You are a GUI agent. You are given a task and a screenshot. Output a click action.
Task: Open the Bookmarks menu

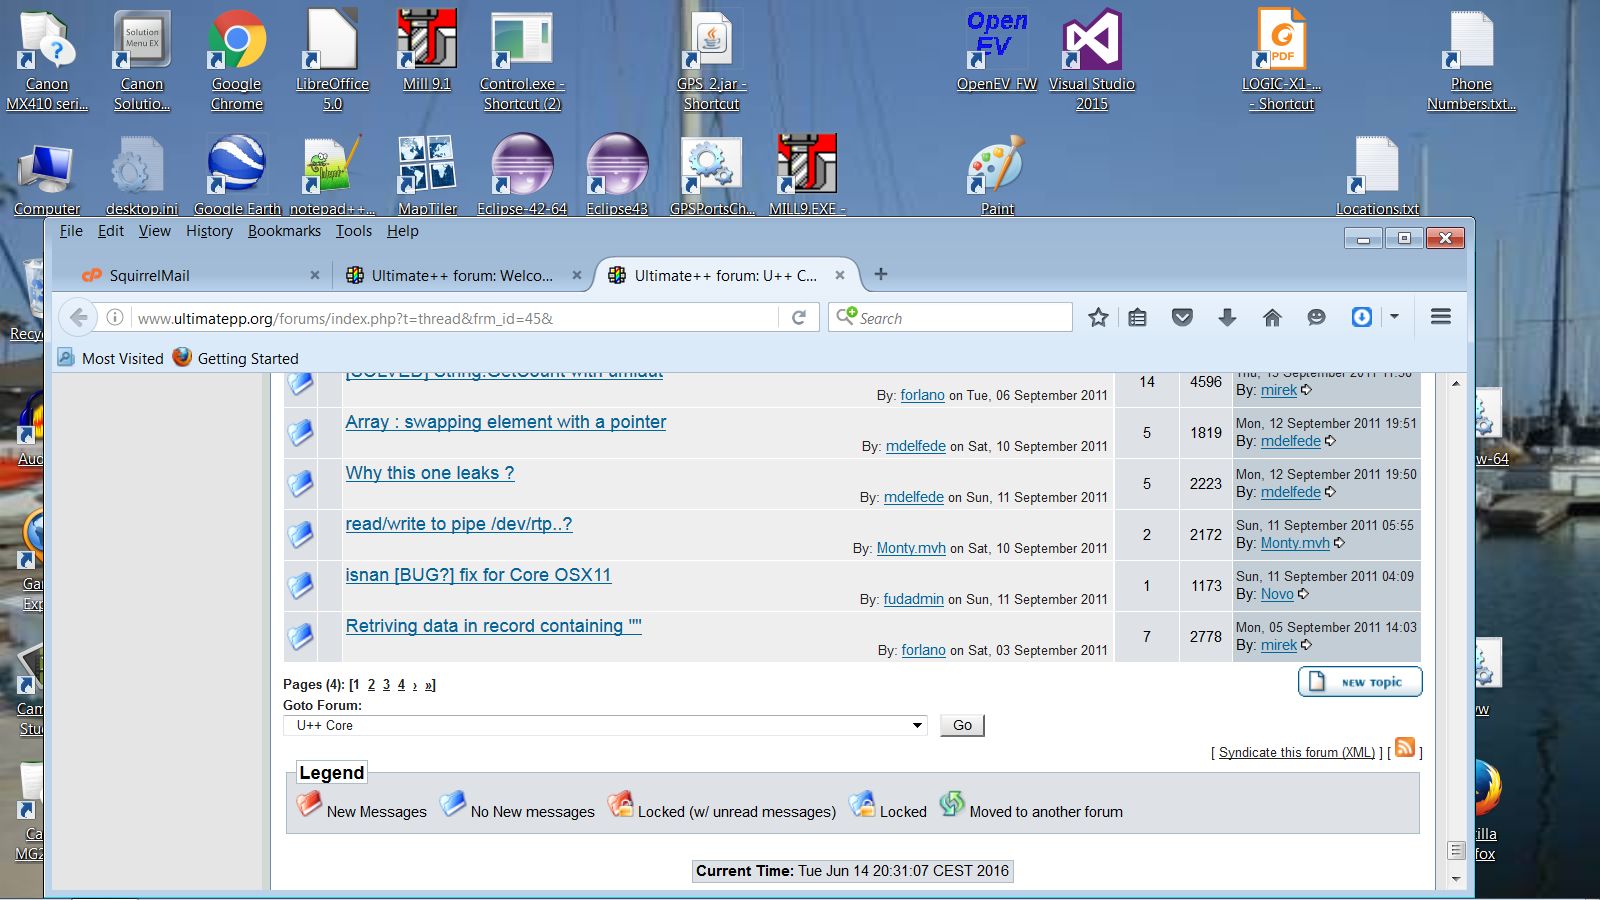[x=284, y=231]
